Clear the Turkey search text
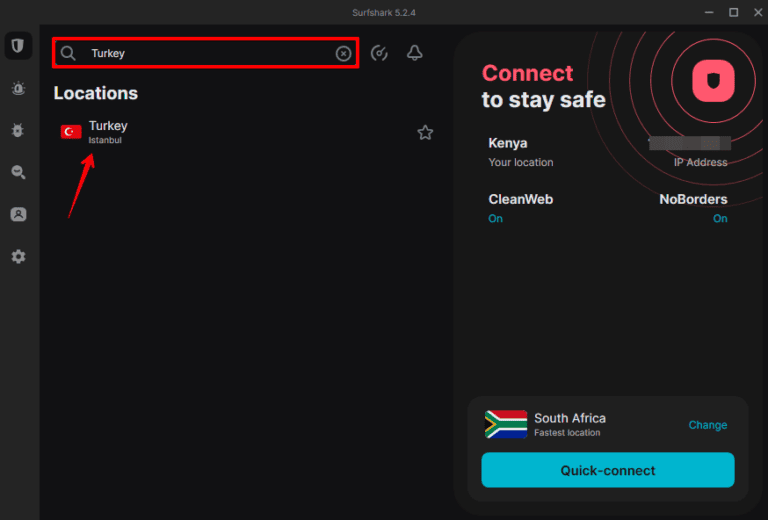The height and width of the screenshot is (520, 768). point(343,53)
